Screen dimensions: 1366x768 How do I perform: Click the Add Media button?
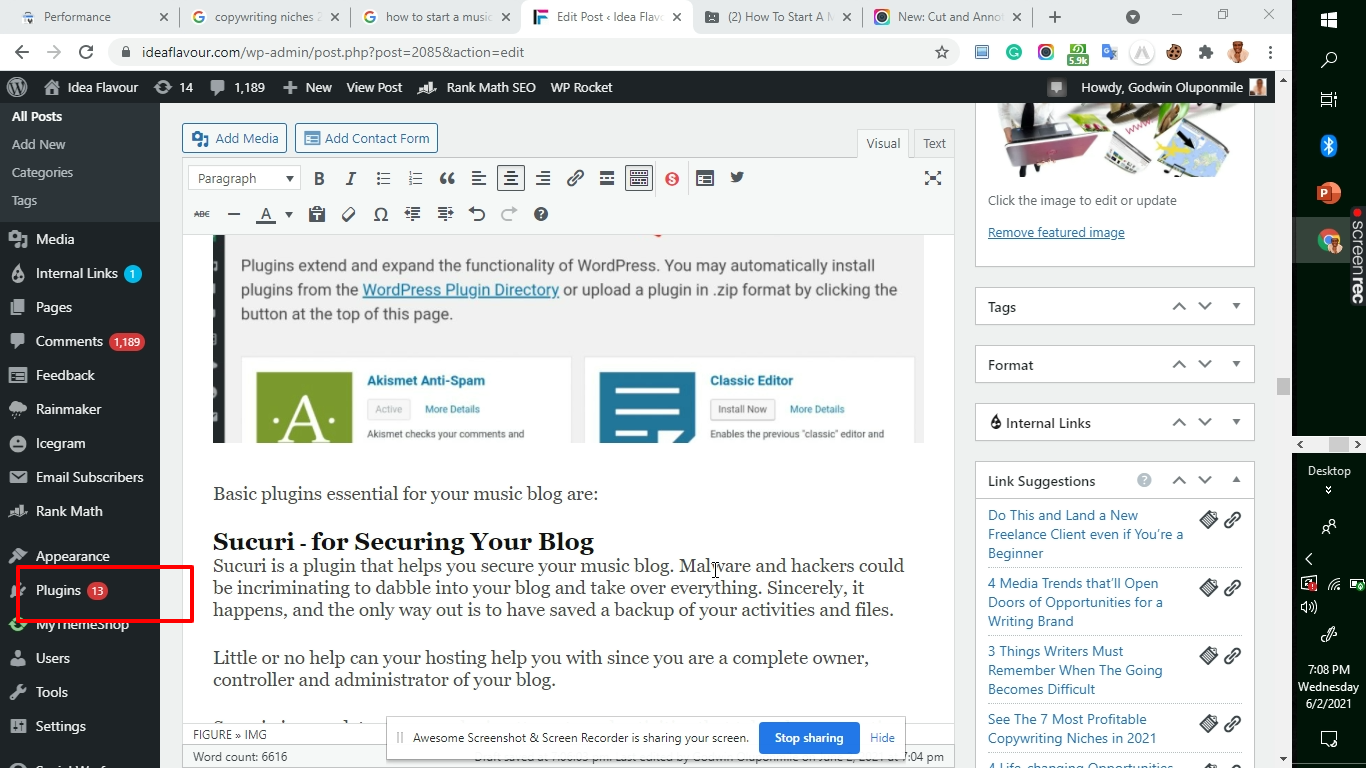pyautogui.click(x=235, y=138)
